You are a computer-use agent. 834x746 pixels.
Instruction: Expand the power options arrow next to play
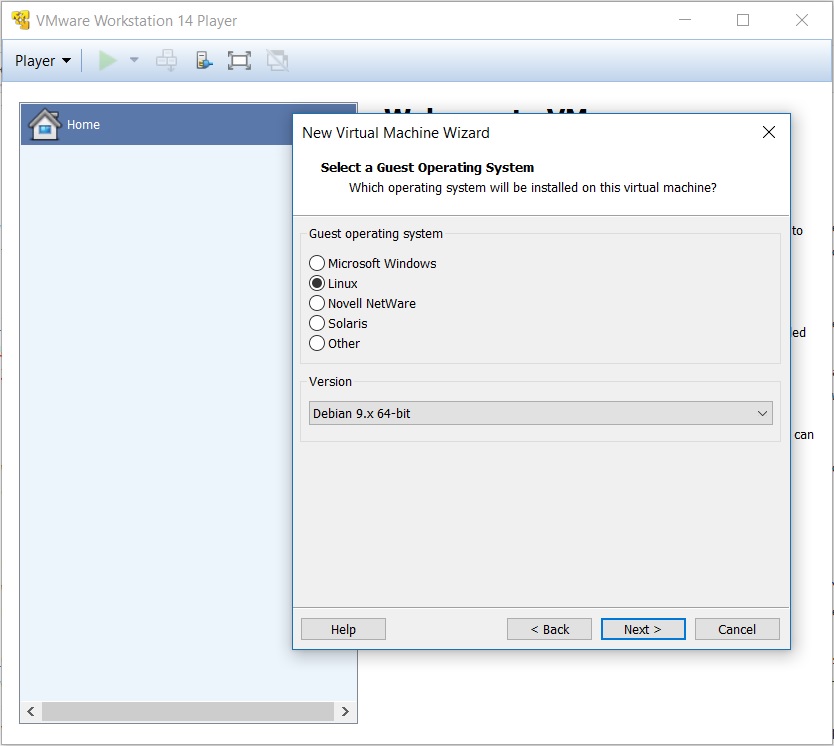click(x=134, y=60)
